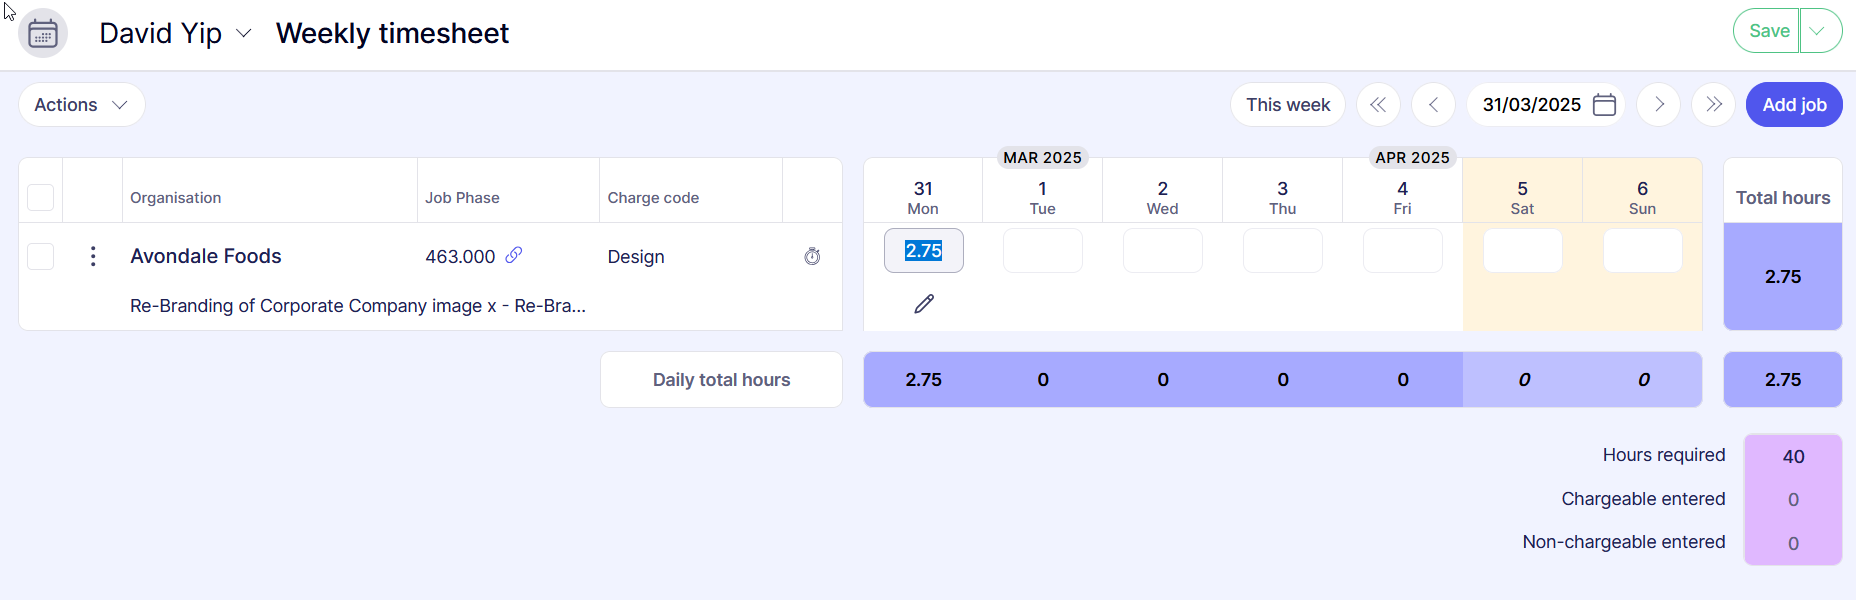Screen dimensions: 1856x600
Task: Open the Actions dropdown menu
Action: click(82, 105)
